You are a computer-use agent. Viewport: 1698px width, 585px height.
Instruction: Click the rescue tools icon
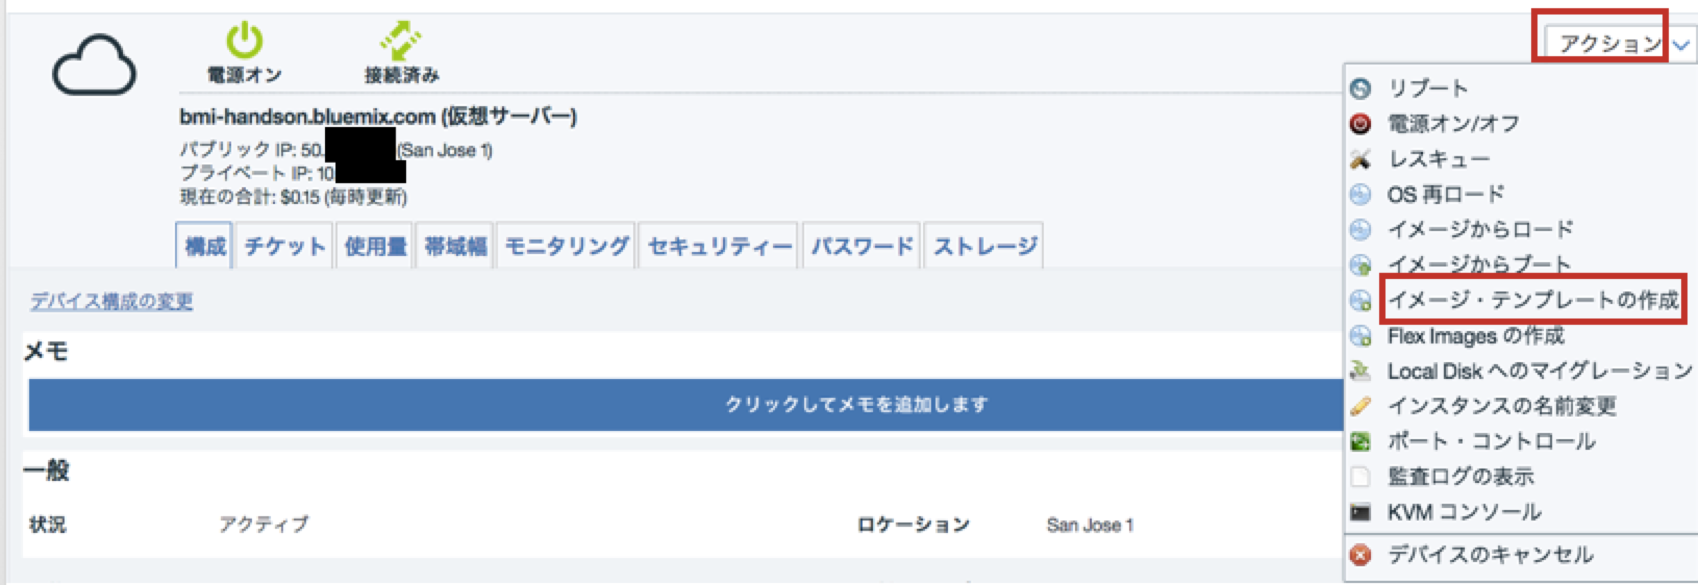pyautogui.click(x=1361, y=159)
